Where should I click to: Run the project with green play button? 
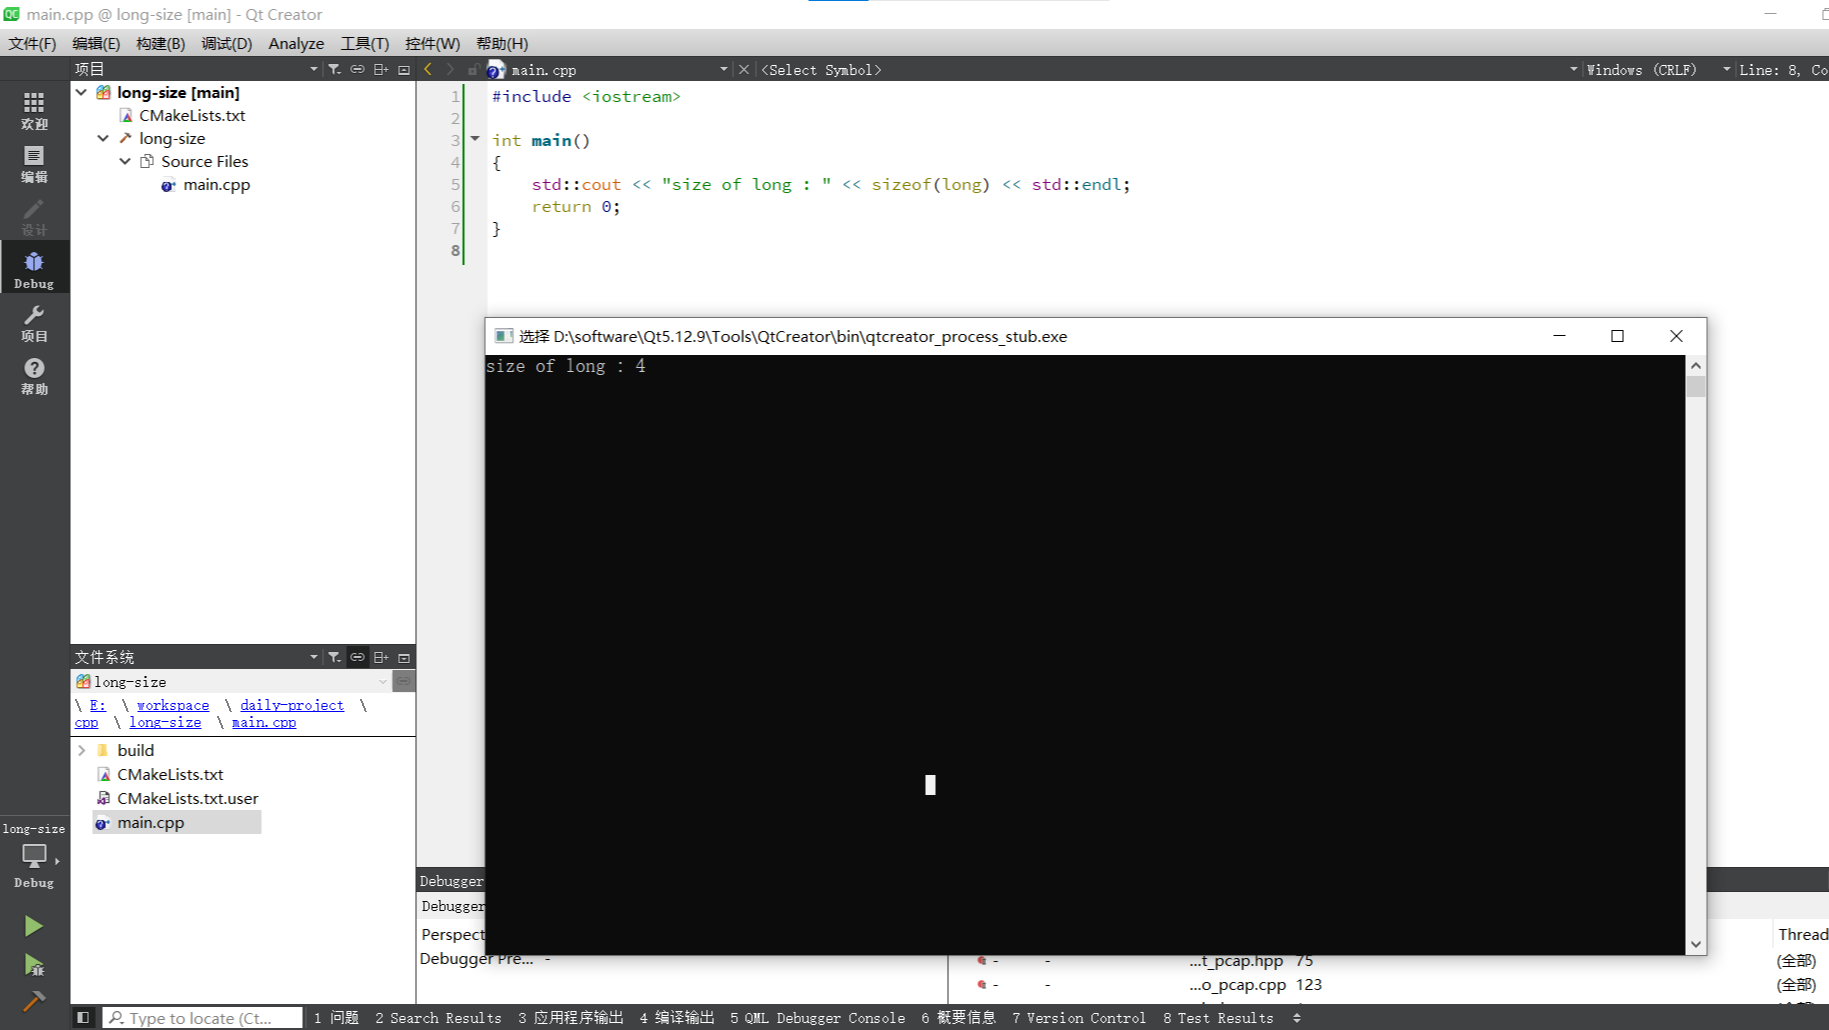tap(33, 926)
